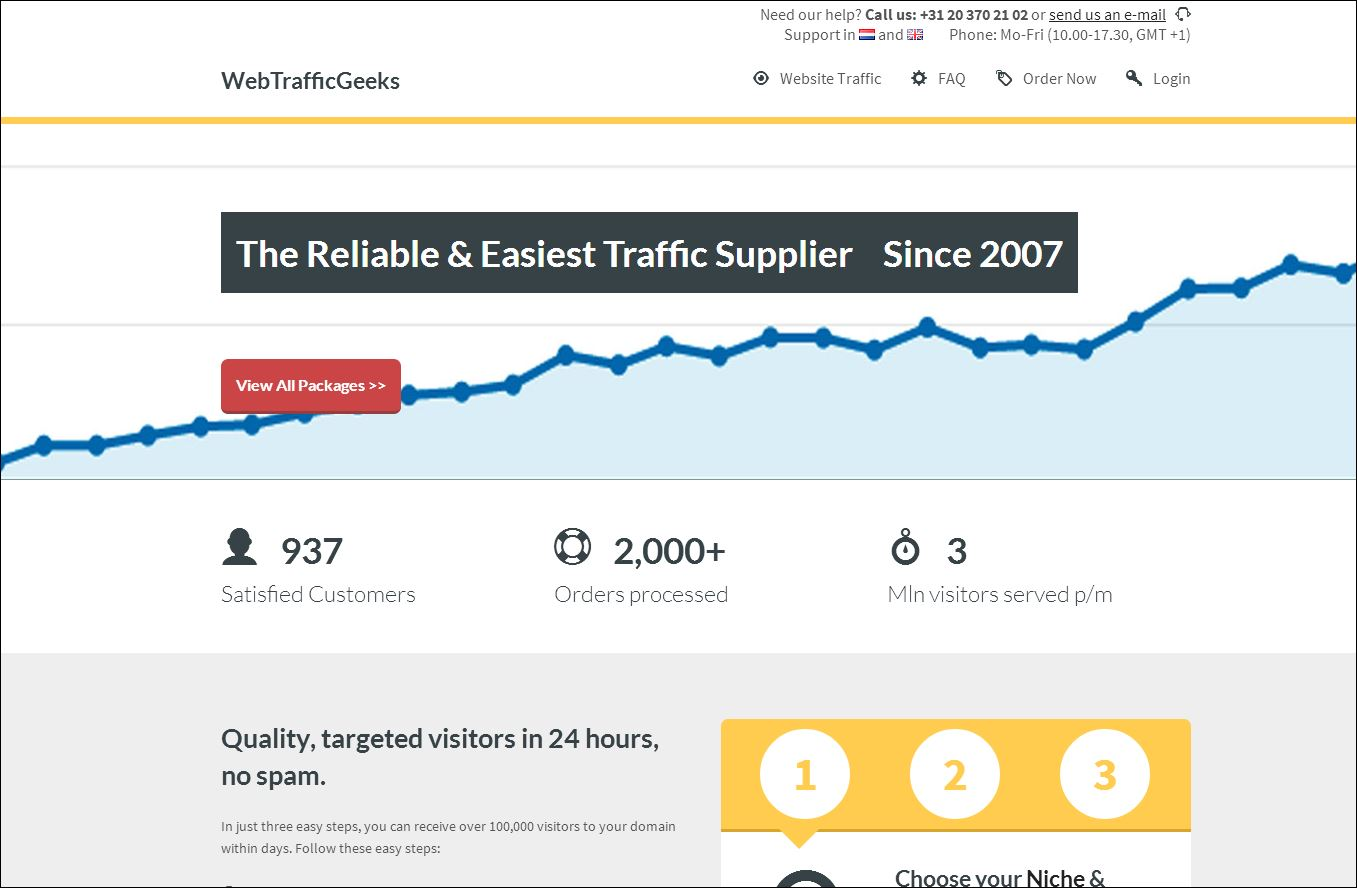Go to the FAQ section
The height and width of the screenshot is (888, 1357).
[952, 78]
